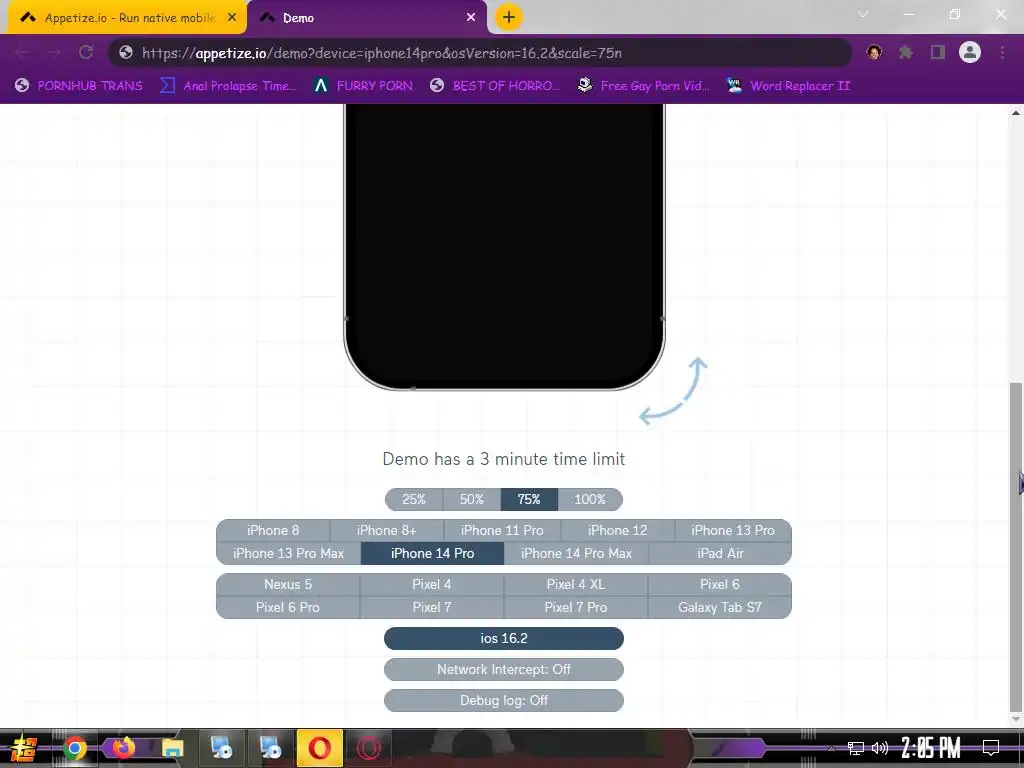The height and width of the screenshot is (768, 1024).
Task: Select the Pixel 6 device
Action: point(720,584)
